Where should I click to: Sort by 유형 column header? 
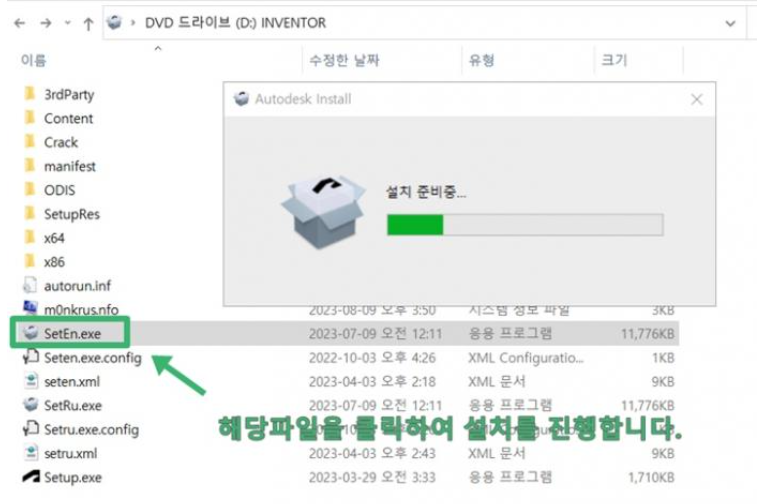pos(481,60)
